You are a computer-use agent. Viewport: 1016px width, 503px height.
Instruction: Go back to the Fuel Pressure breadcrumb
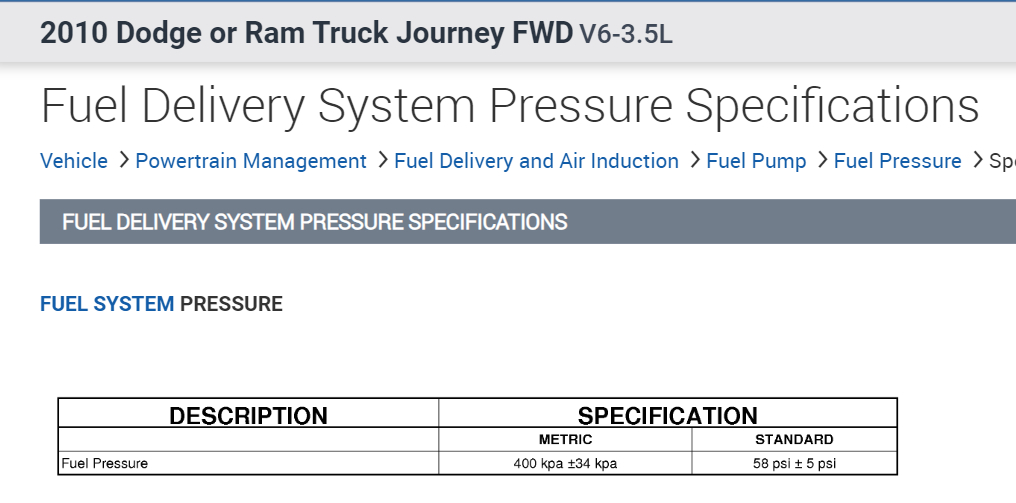pos(897,161)
